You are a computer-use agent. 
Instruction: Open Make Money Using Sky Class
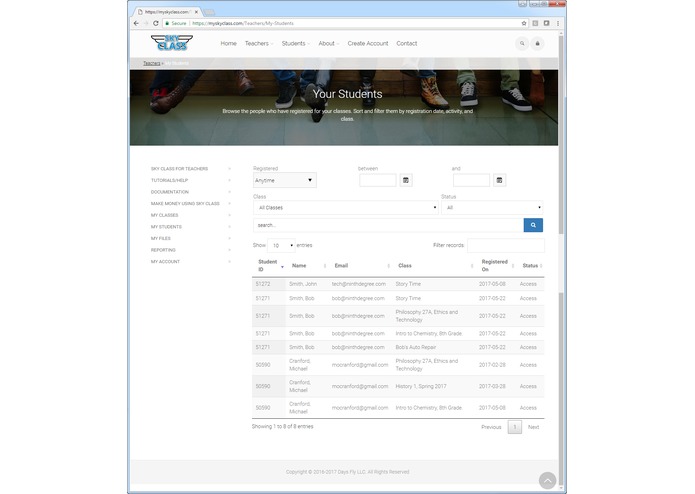pos(185,203)
